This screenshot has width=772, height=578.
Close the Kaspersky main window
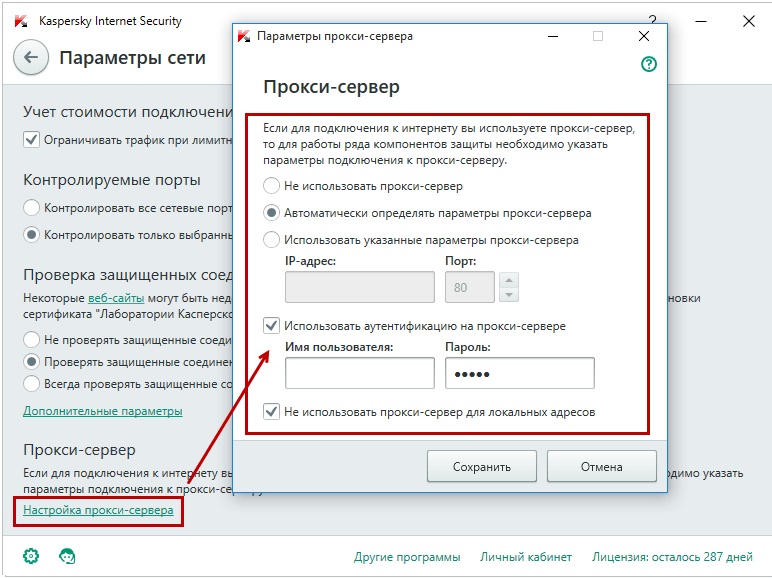(x=748, y=21)
